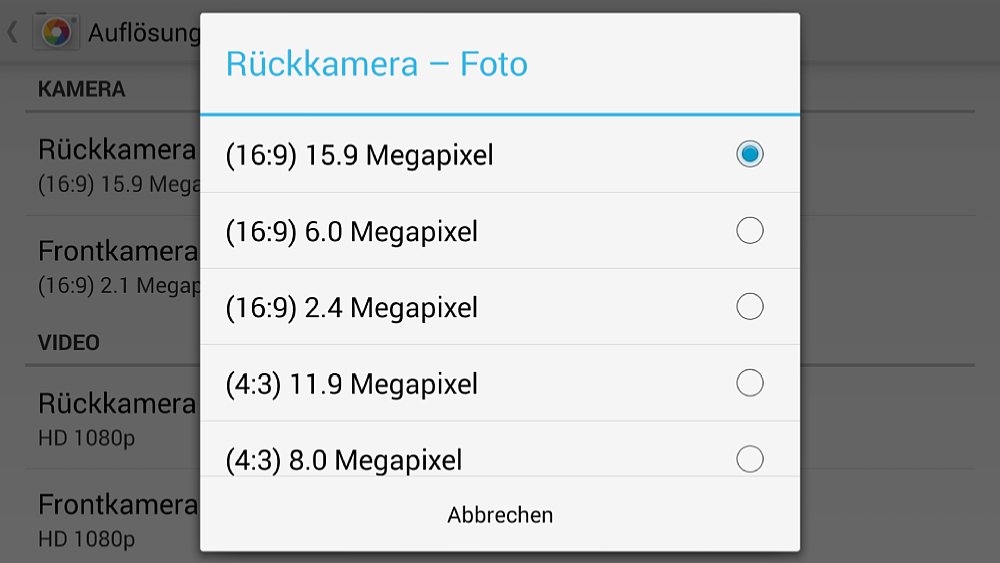Select the (4:3) 11.9 Megapixel radio button
1000x563 pixels.
(749, 383)
